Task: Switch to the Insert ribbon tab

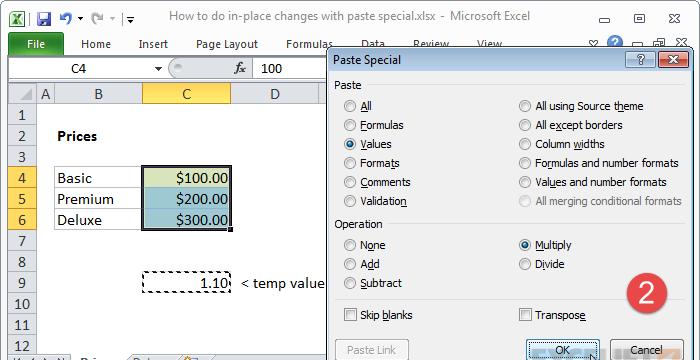Action: [x=153, y=44]
